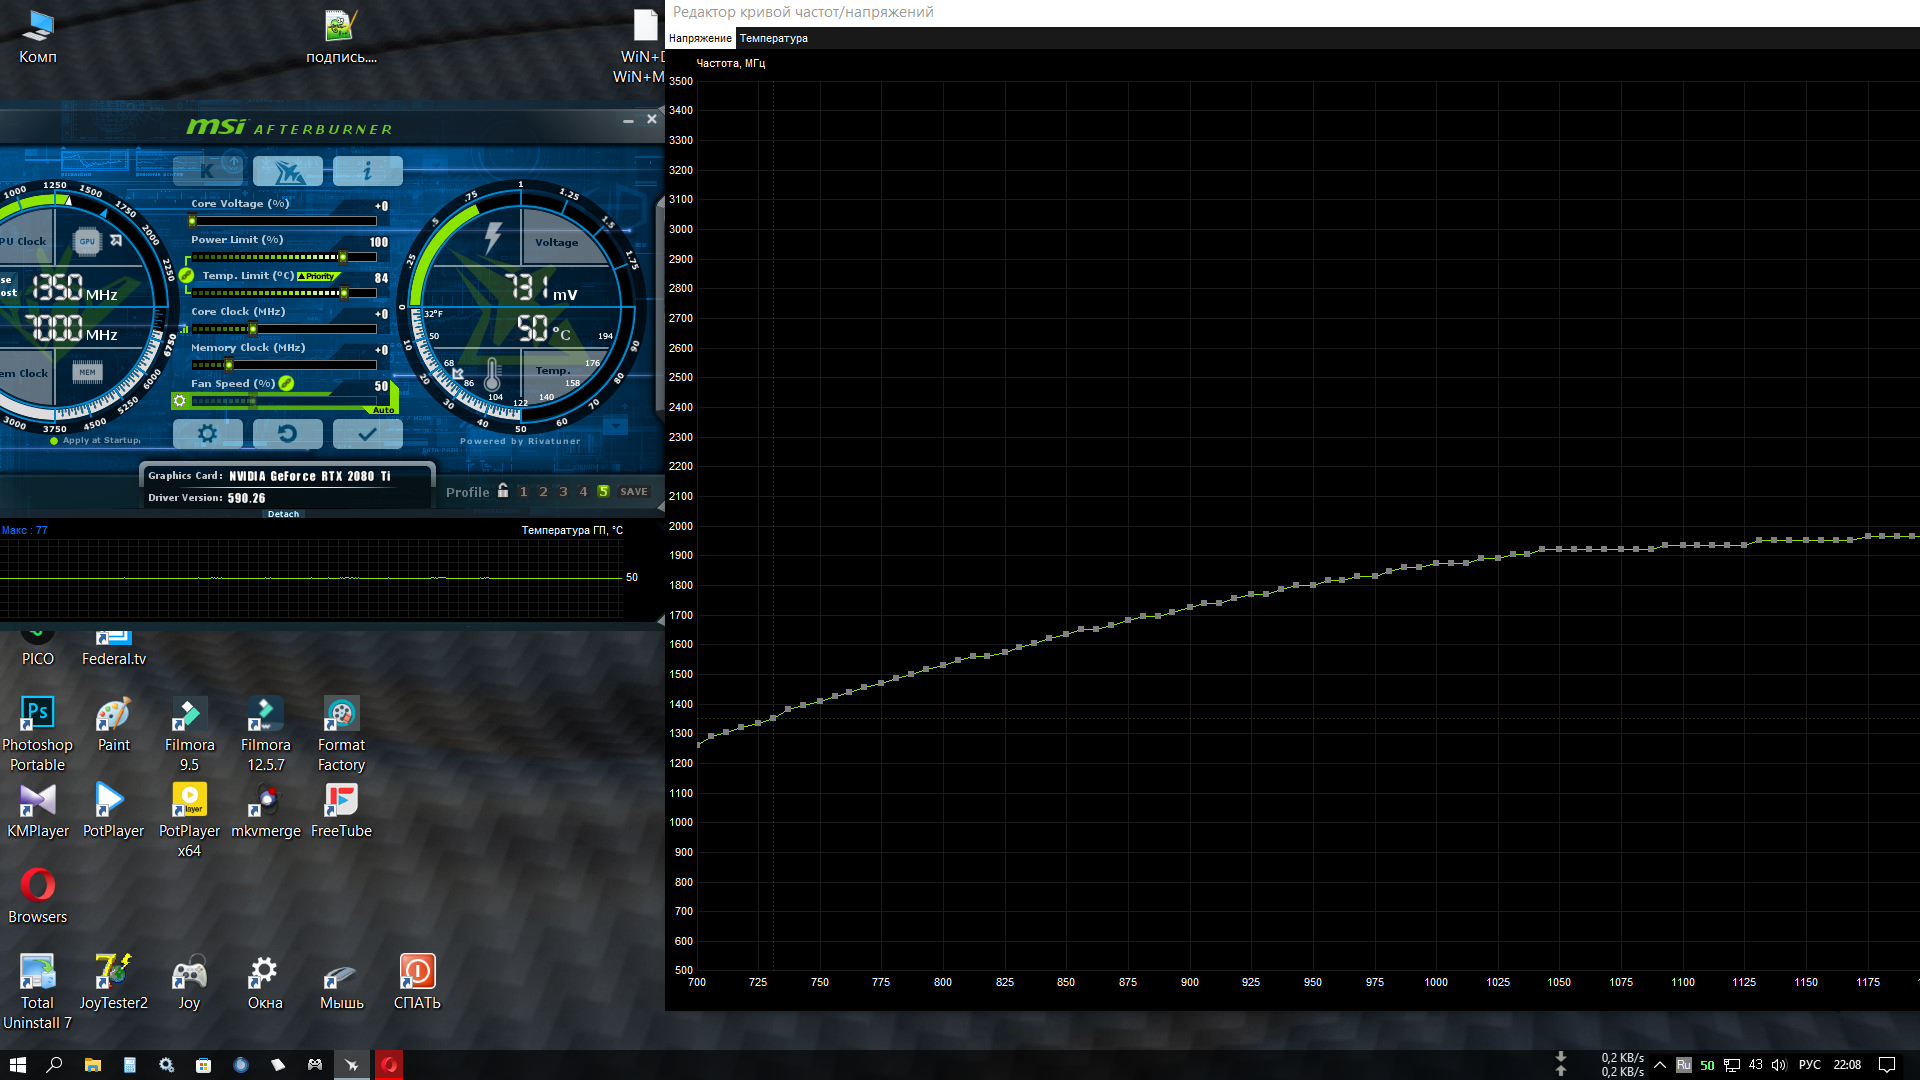Collapse monitoring graph side arrow
The height and width of the screenshot is (1080, 1920).
point(660,621)
